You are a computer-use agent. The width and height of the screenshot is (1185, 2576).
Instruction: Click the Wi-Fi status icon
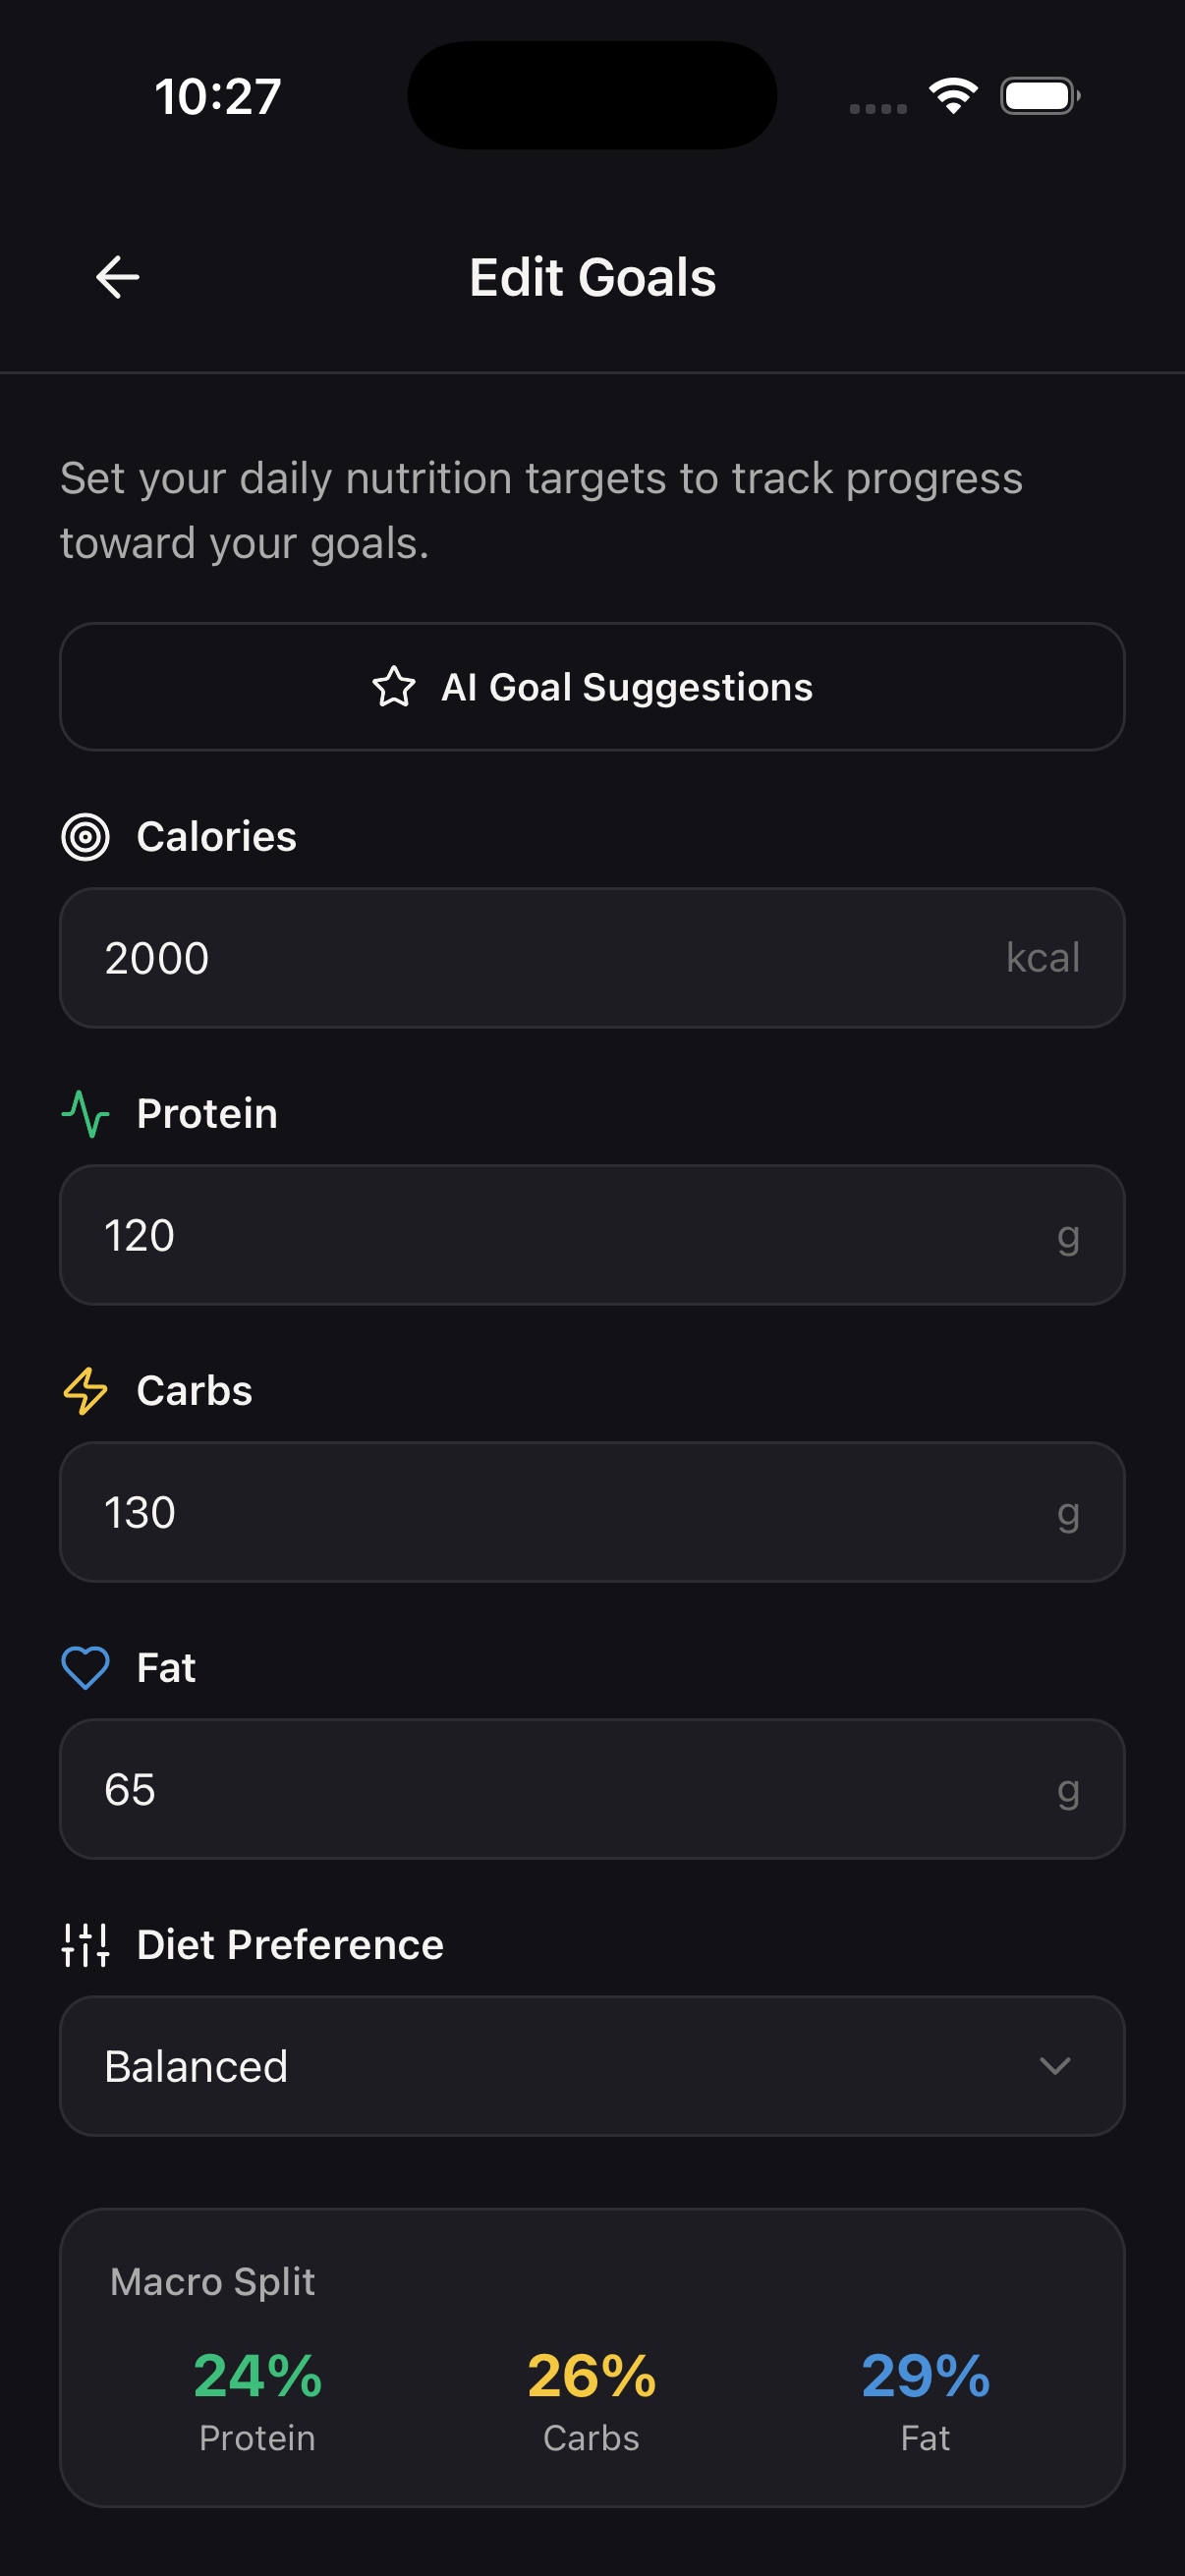click(x=953, y=96)
